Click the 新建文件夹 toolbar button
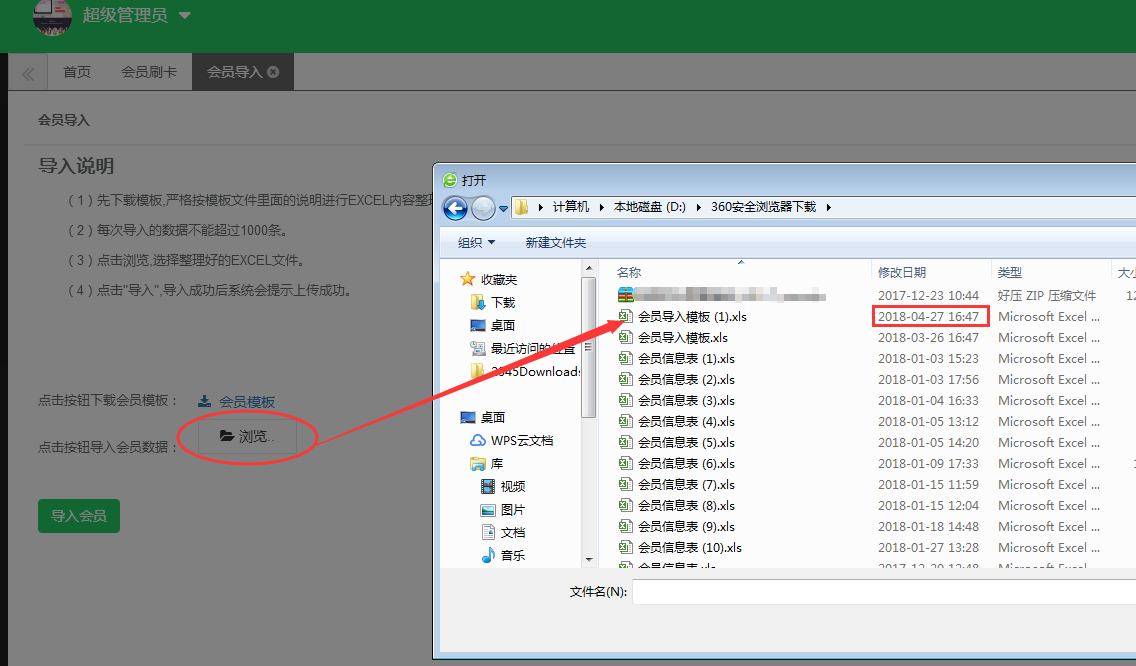 pyautogui.click(x=555, y=243)
